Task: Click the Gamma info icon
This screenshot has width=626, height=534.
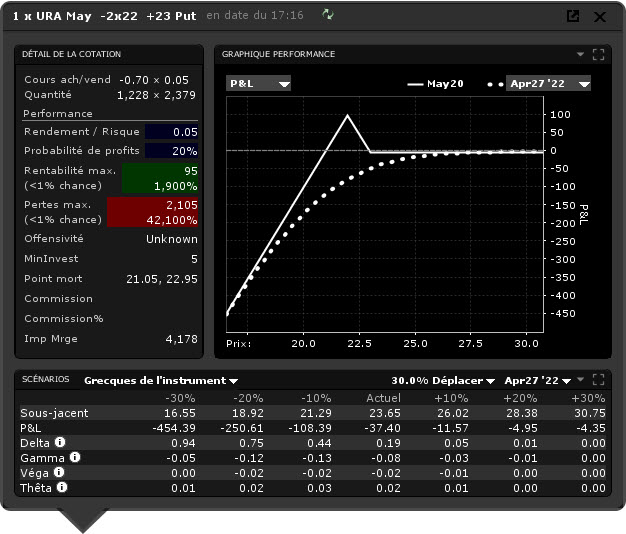Action: tap(75, 457)
